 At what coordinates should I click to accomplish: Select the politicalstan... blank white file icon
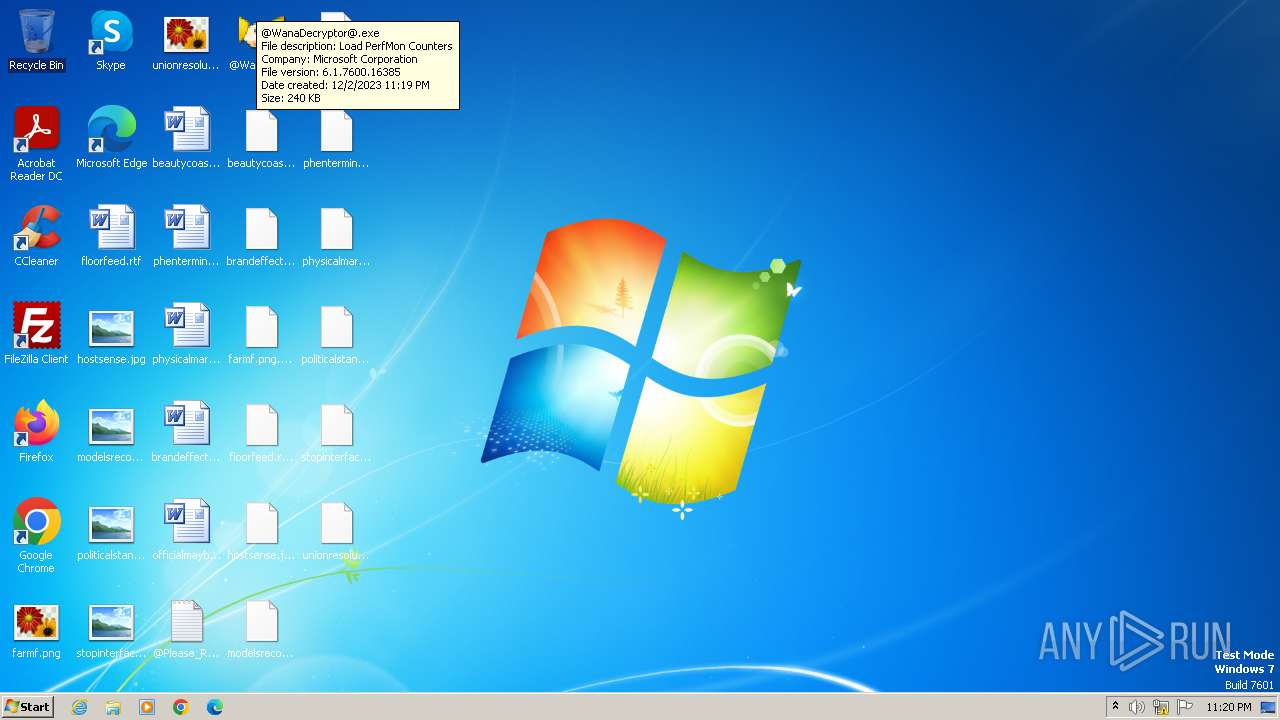coord(336,333)
